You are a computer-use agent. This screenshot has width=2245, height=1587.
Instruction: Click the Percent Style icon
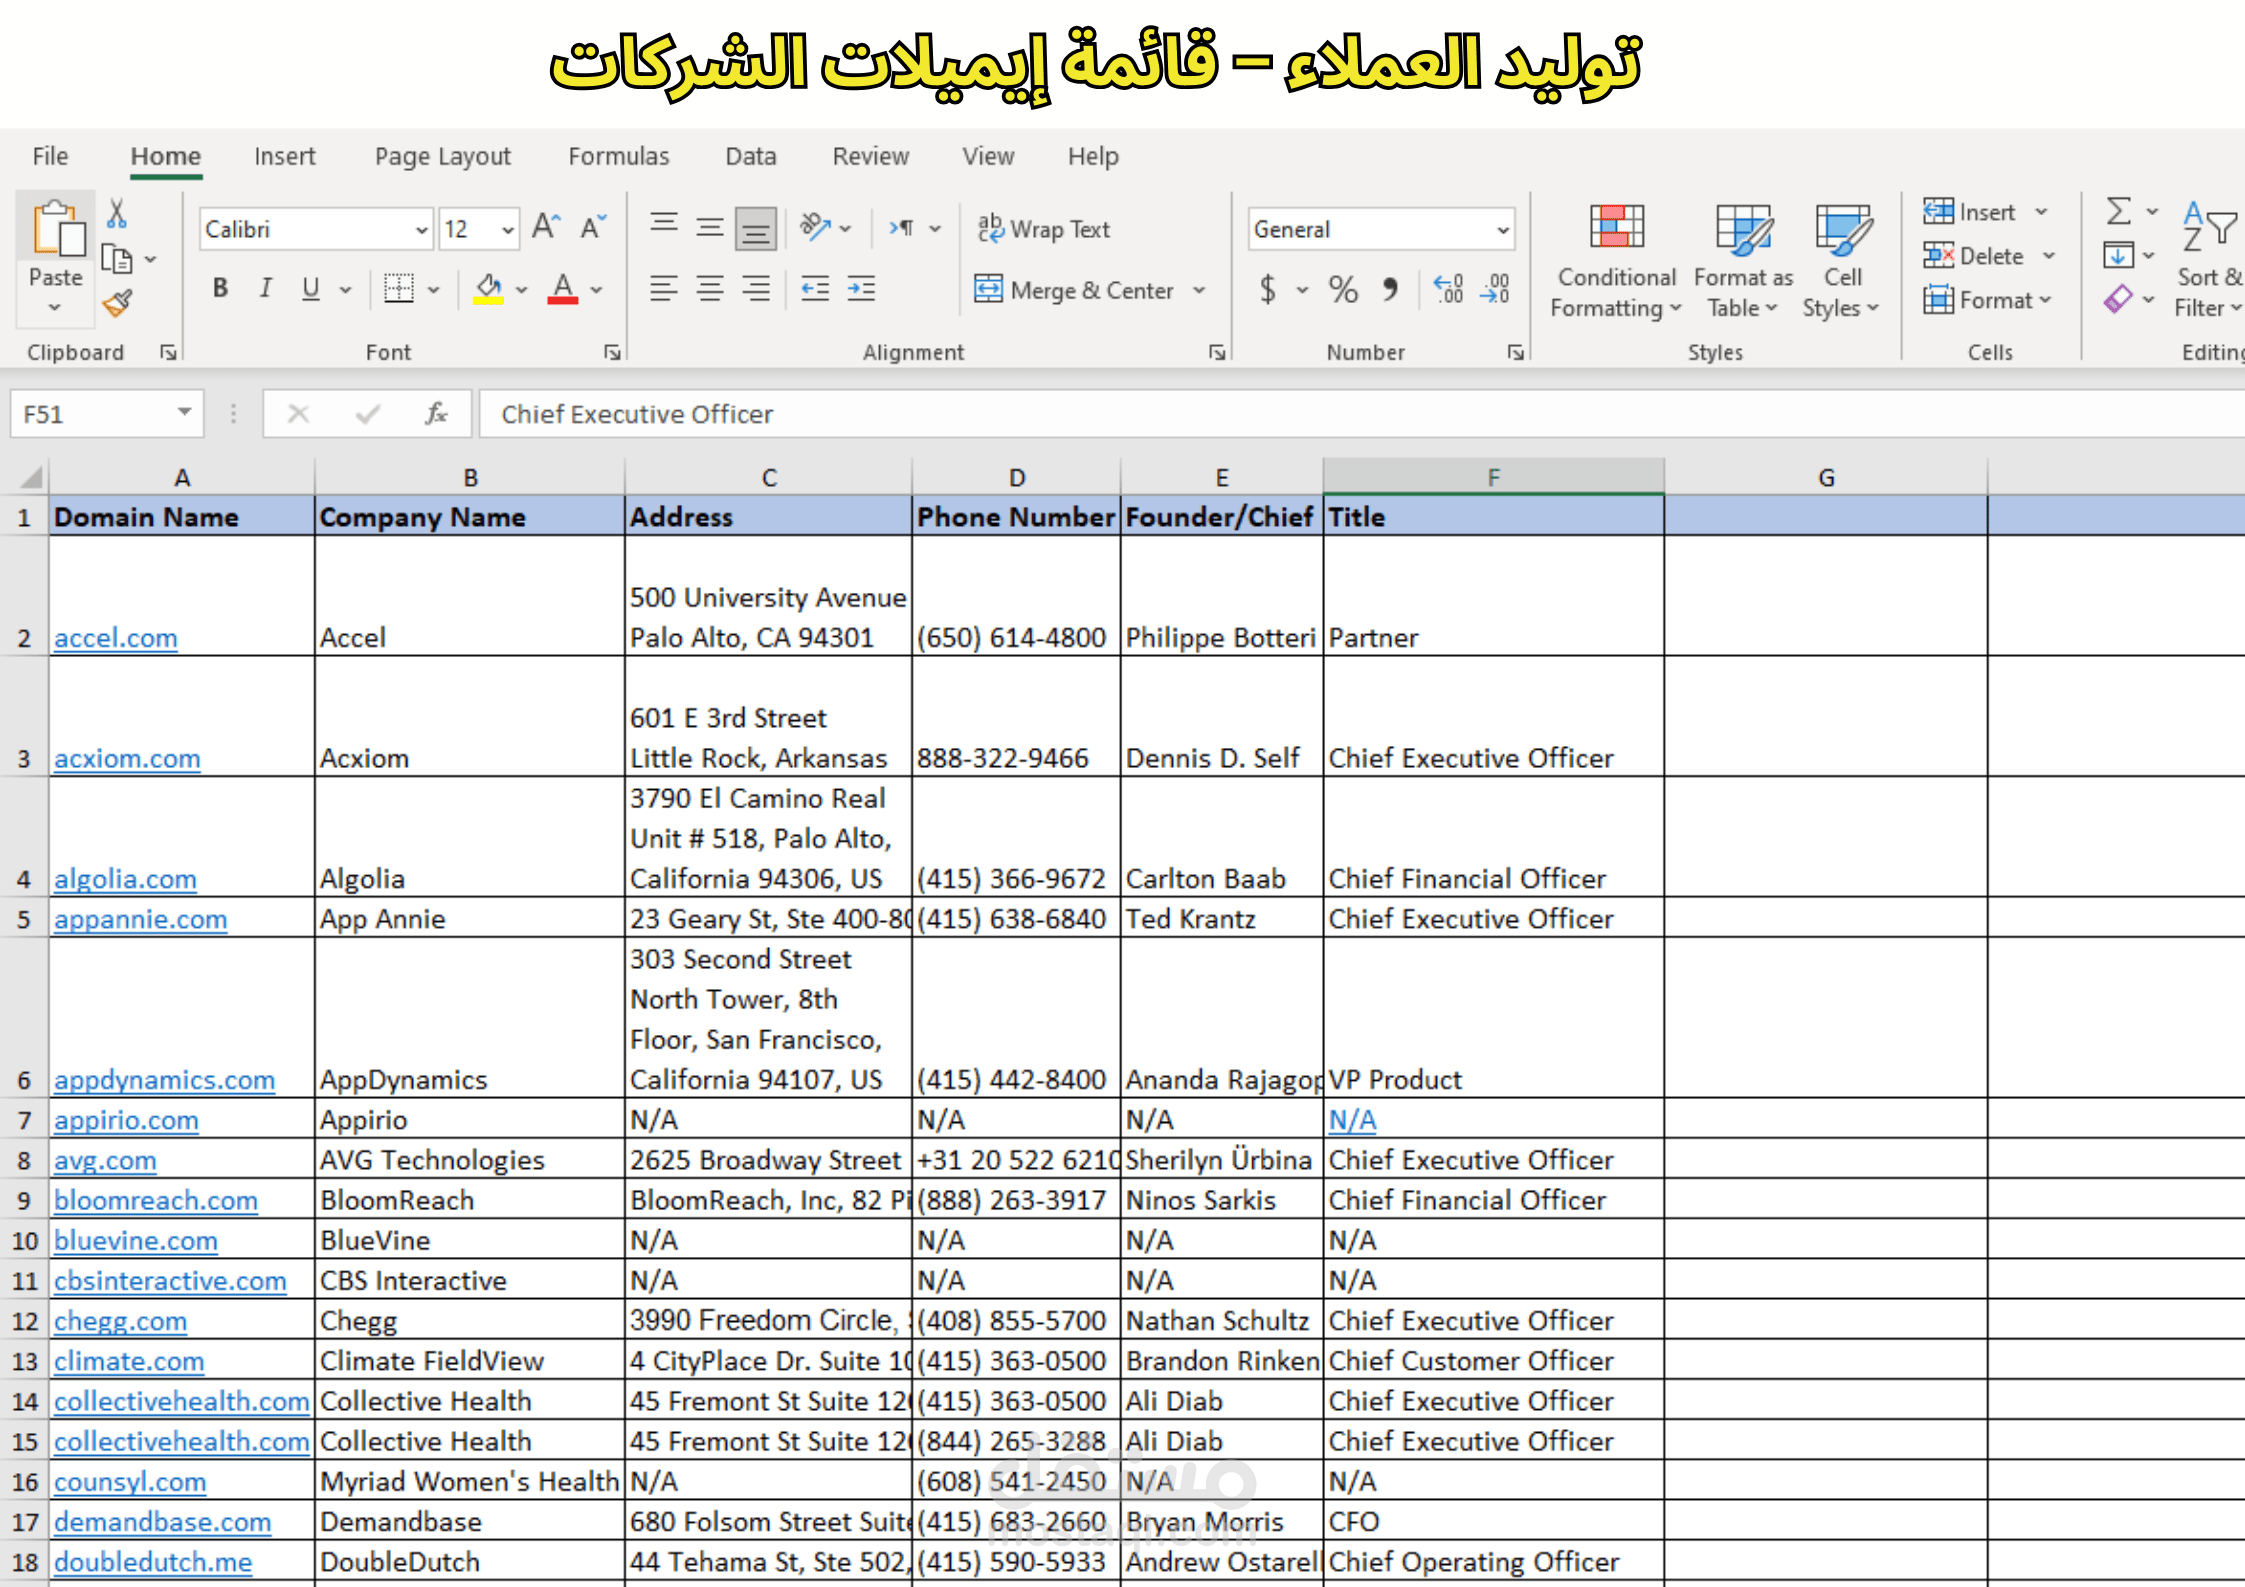(x=1343, y=289)
